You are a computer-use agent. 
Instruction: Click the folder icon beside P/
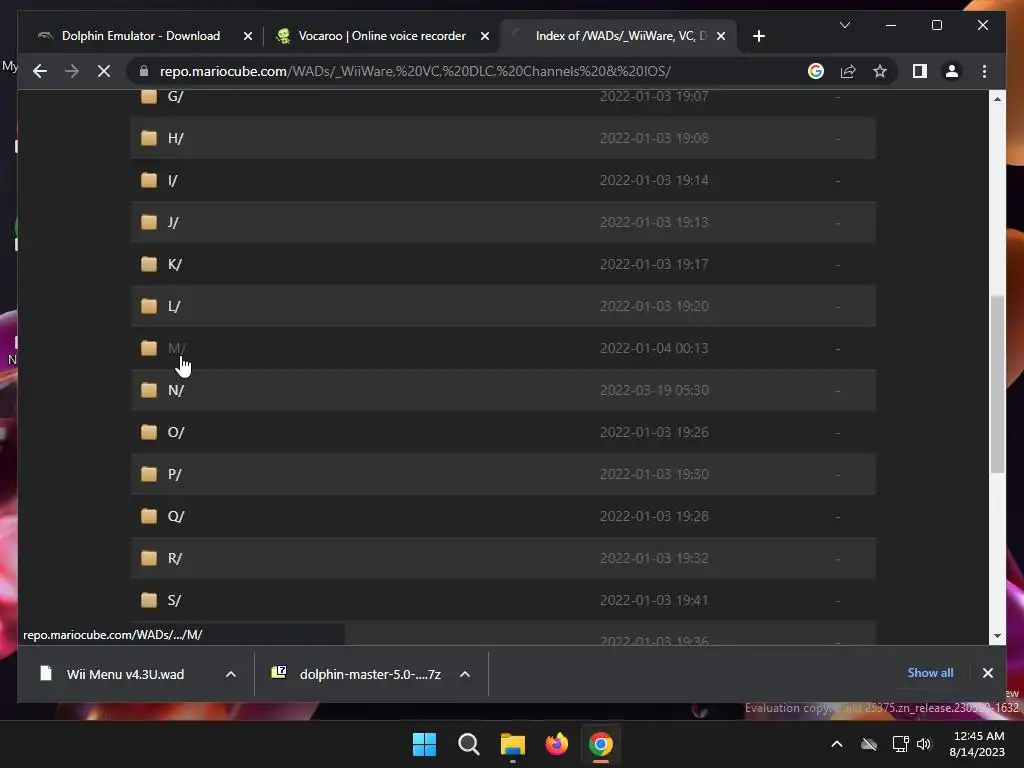(149, 474)
